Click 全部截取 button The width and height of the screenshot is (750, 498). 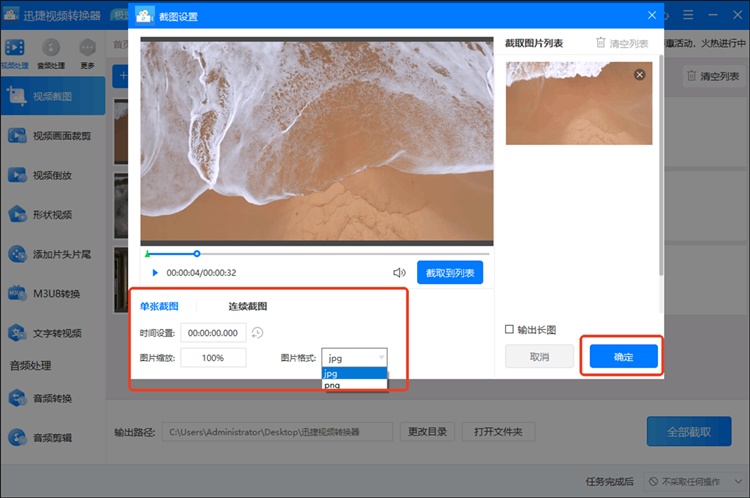click(x=689, y=432)
